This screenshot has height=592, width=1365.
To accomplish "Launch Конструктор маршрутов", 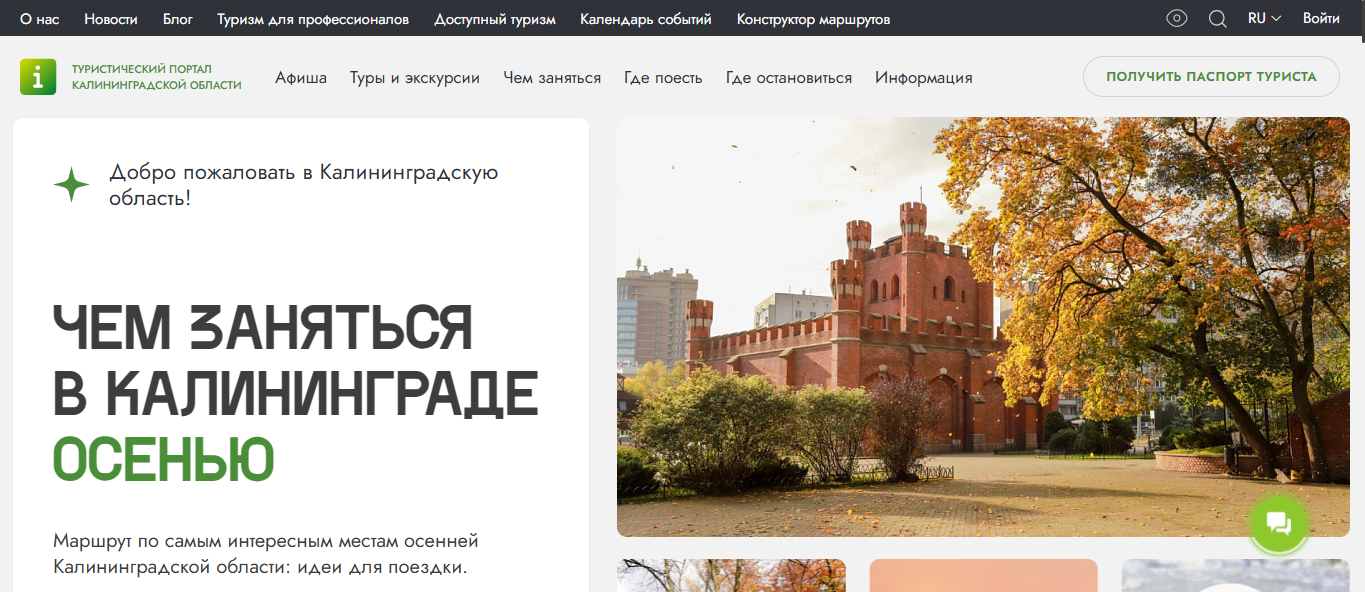I will tap(813, 19).
